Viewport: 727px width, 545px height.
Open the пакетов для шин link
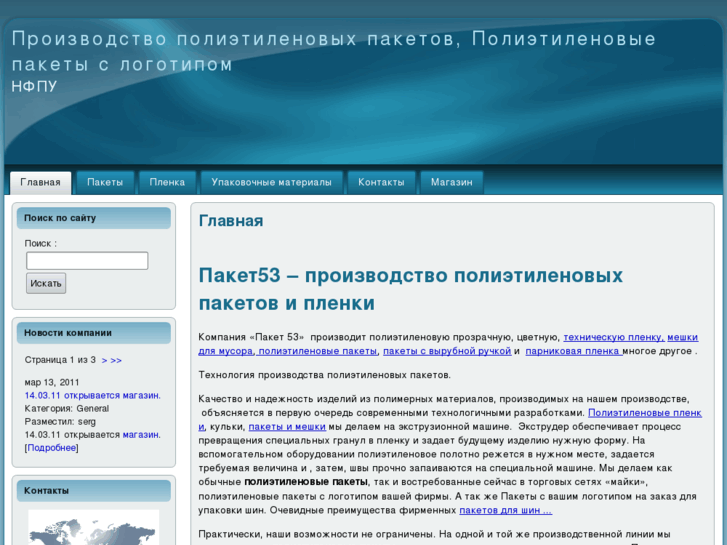coord(505,510)
